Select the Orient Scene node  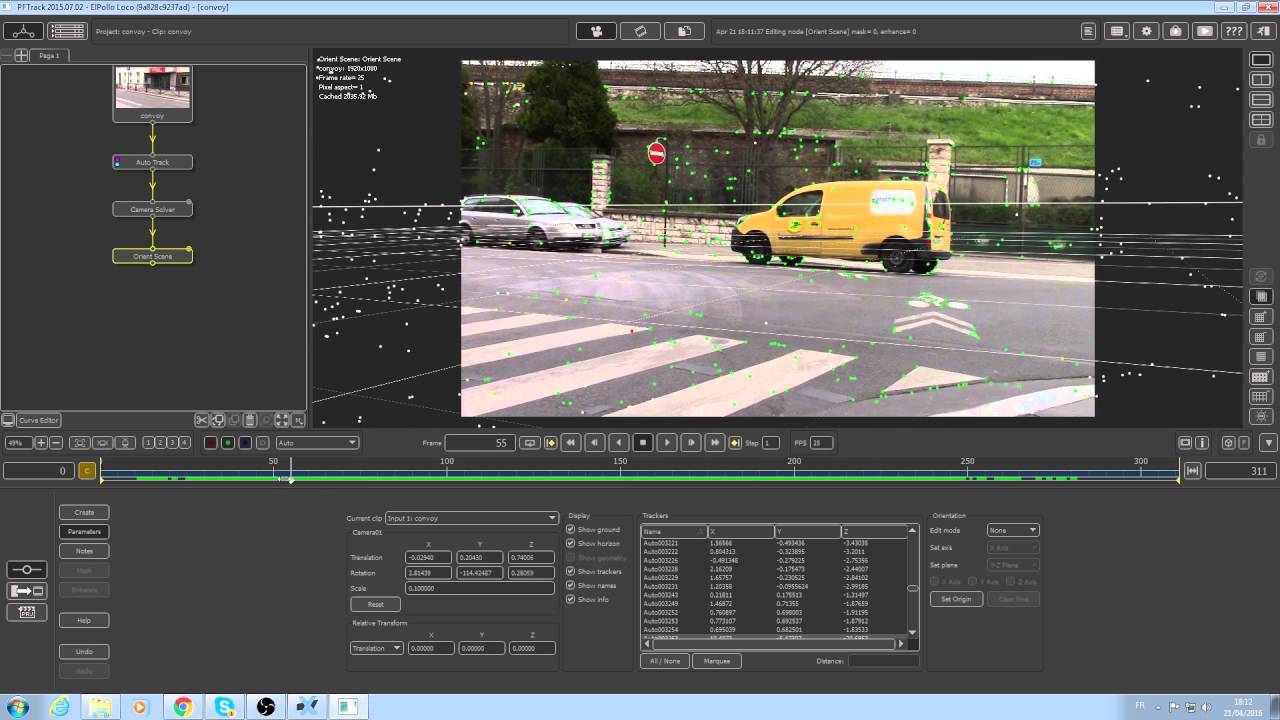click(x=152, y=256)
